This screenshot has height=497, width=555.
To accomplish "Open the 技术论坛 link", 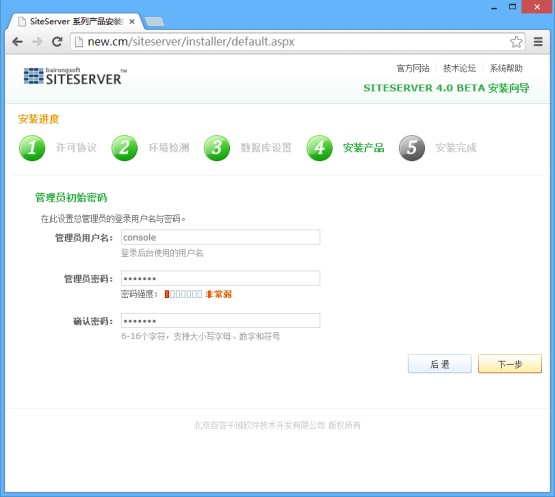I will click(459, 68).
